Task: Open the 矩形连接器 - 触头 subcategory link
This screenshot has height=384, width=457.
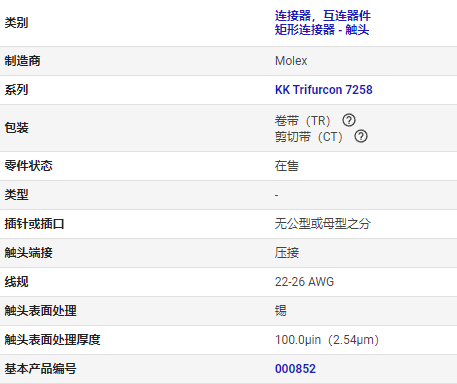Action: coord(322,30)
